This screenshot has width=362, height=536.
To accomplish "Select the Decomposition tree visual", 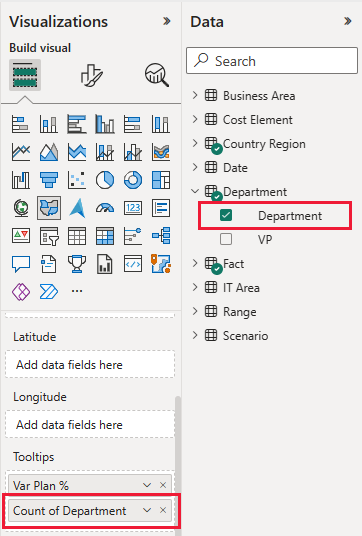I will click(x=161, y=236).
